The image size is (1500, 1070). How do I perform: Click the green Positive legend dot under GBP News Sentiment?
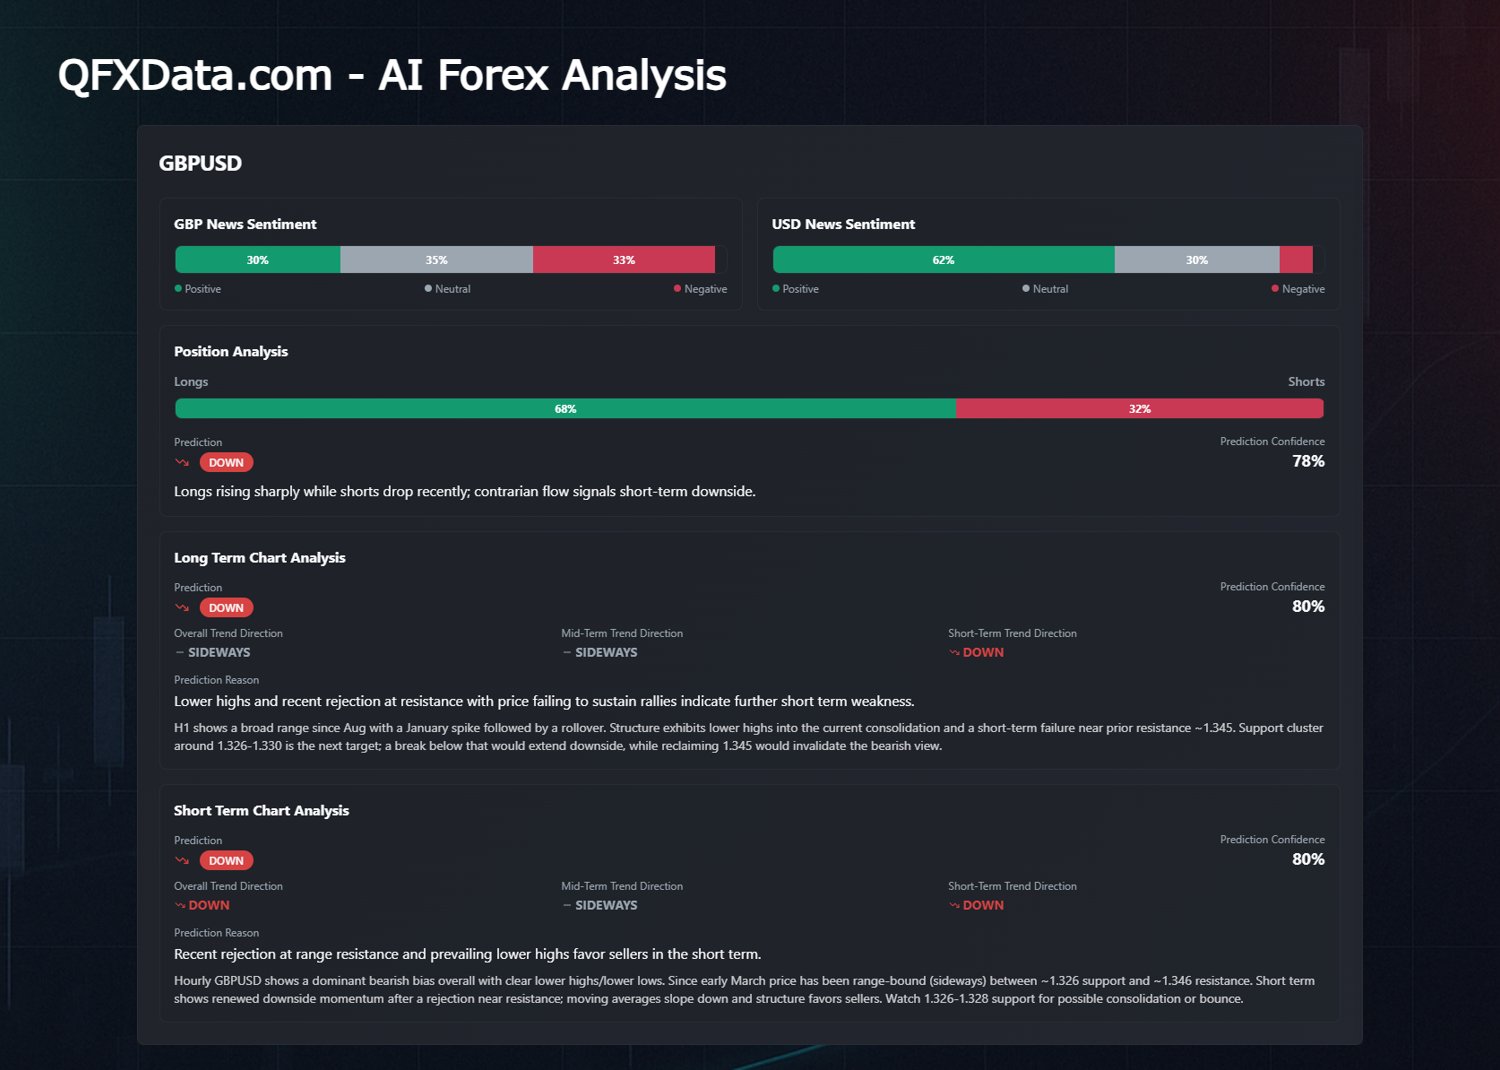coord(178,289)
